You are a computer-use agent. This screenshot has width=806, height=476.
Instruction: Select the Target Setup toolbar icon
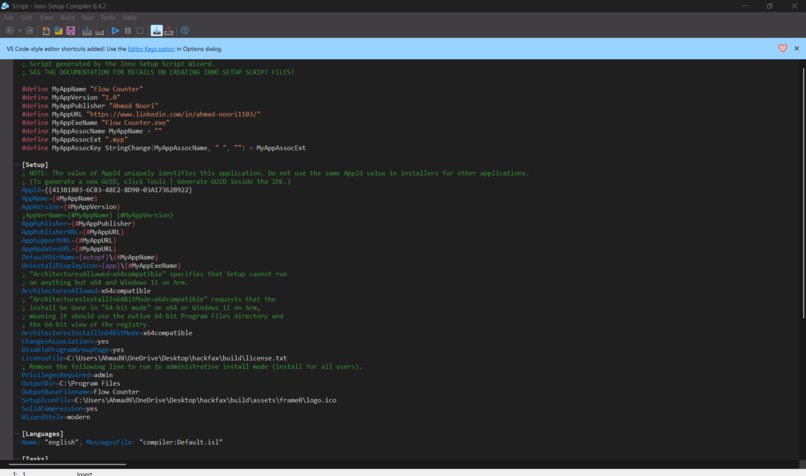coord(156,31)
